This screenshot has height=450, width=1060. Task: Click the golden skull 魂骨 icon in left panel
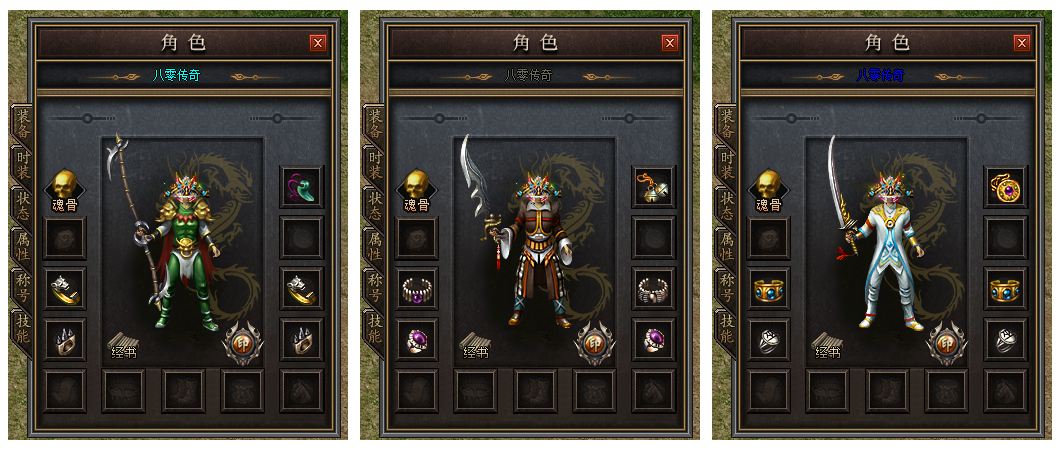(64, 191)
